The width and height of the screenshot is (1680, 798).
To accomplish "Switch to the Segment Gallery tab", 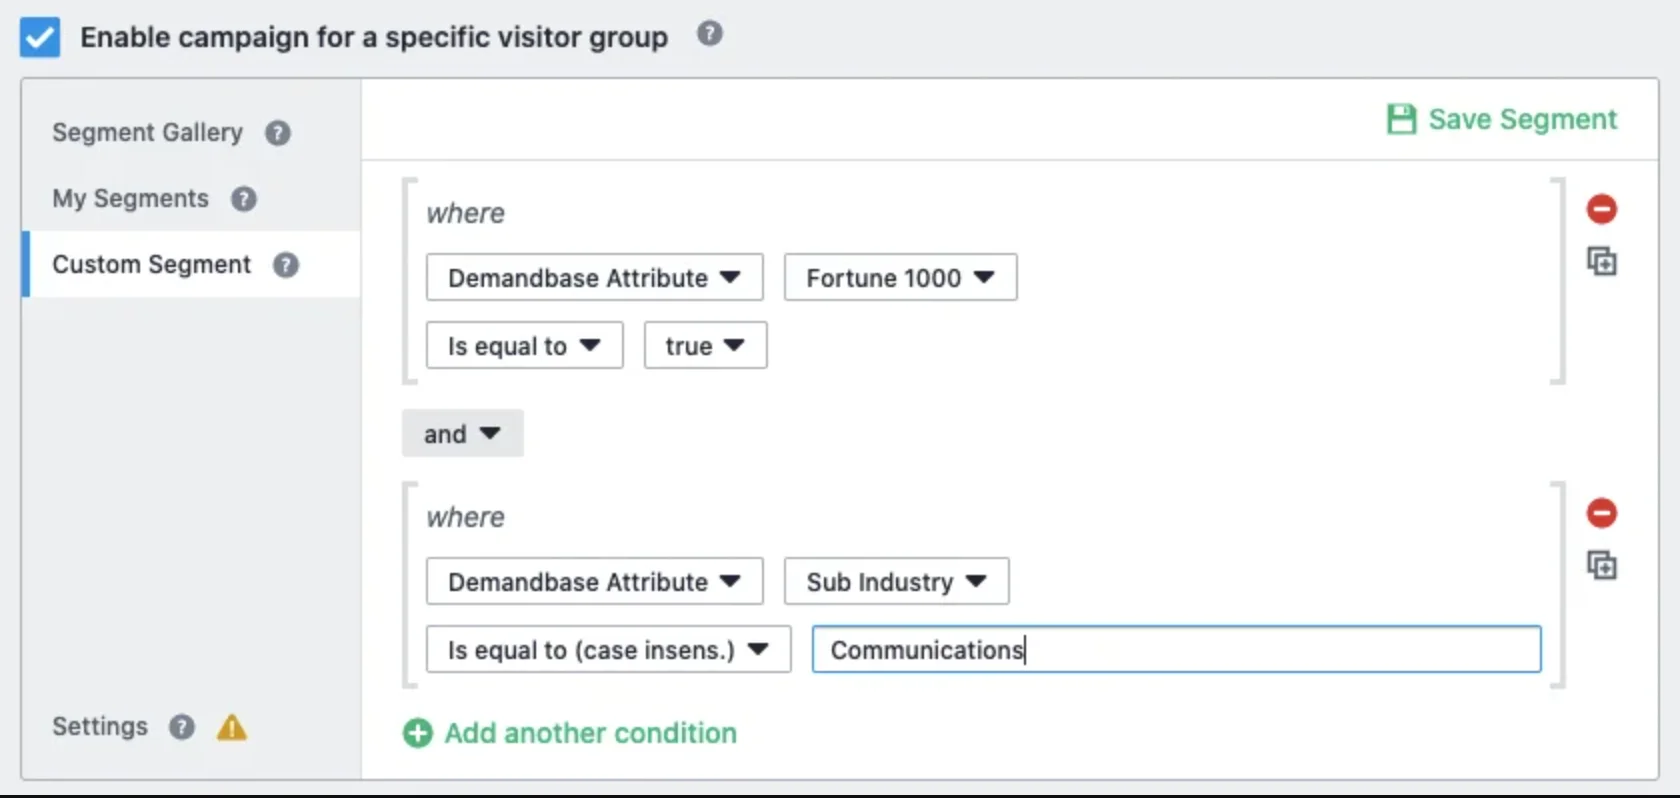I will (147, 133).
